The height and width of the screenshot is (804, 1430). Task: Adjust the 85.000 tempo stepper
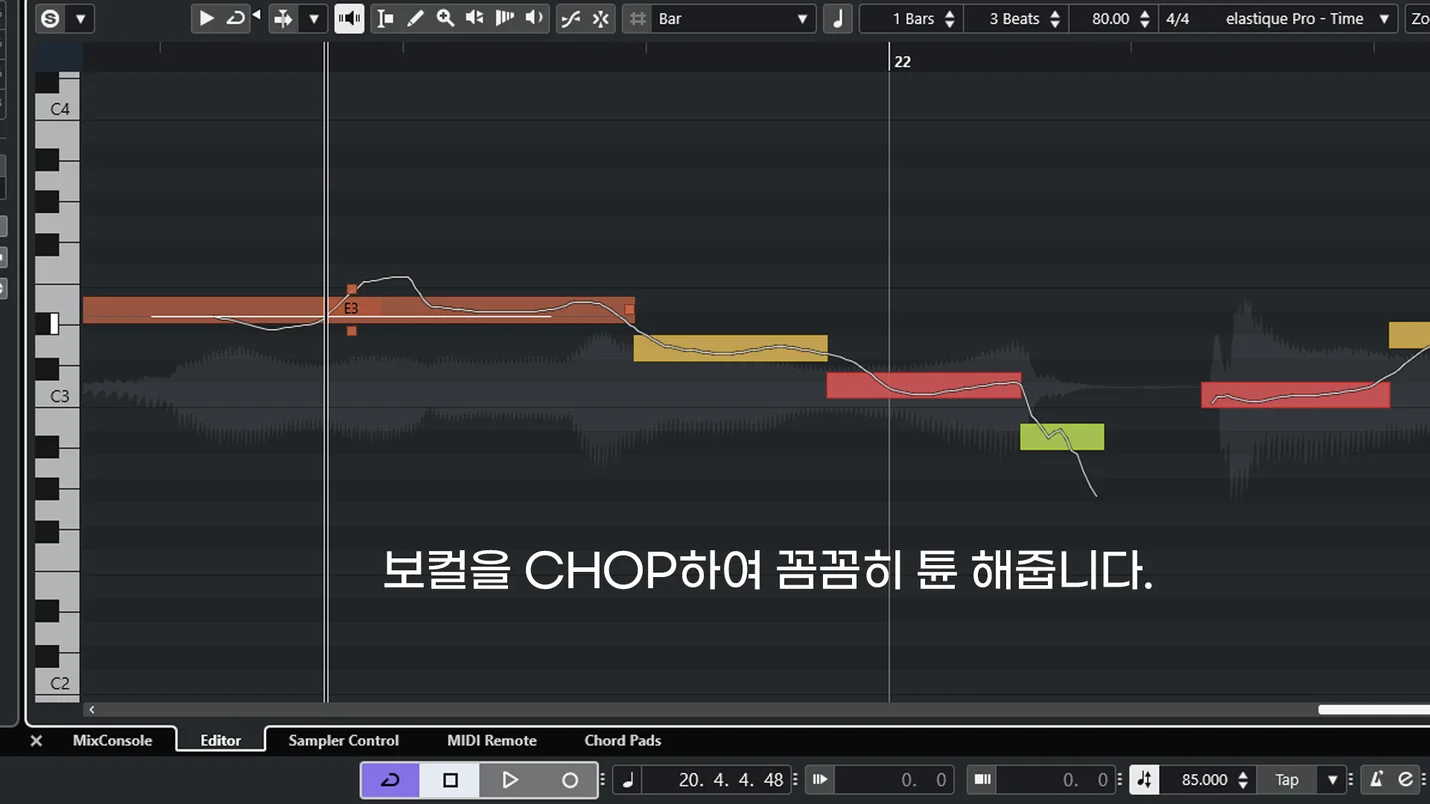(1243, 780)
